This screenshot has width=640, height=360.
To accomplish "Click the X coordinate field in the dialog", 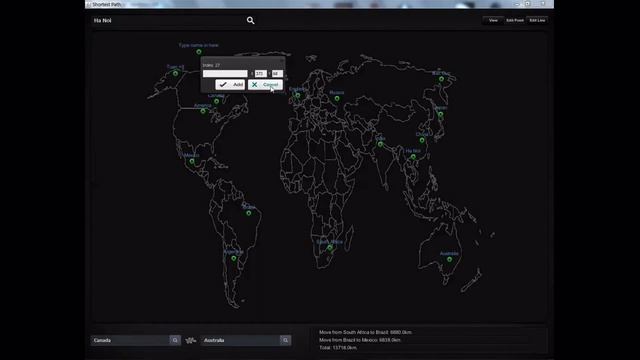I will (x=260, y=73).
